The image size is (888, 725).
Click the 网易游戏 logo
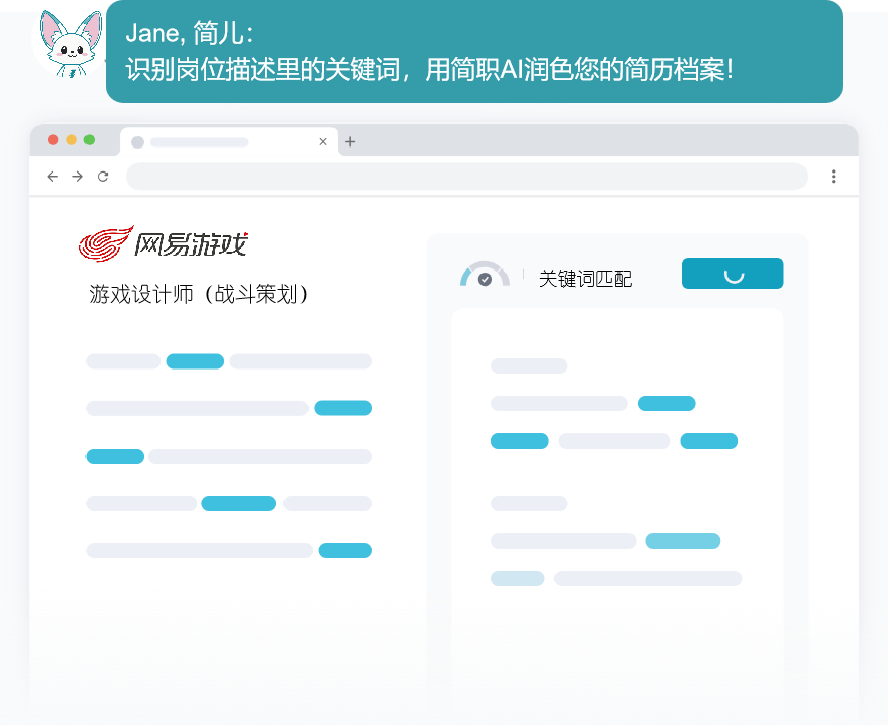coord(163,243)
